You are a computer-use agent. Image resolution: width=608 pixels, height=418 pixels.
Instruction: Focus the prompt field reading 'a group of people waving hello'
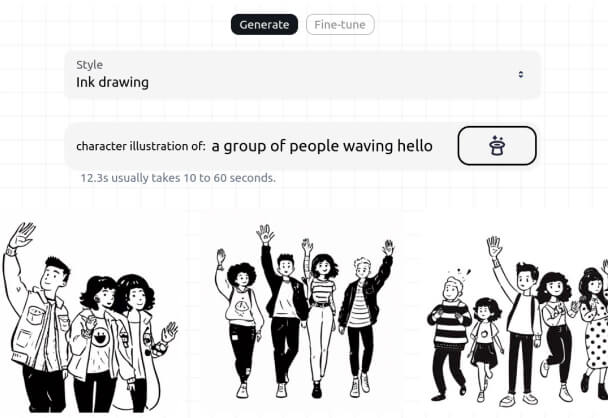[322, 146]
